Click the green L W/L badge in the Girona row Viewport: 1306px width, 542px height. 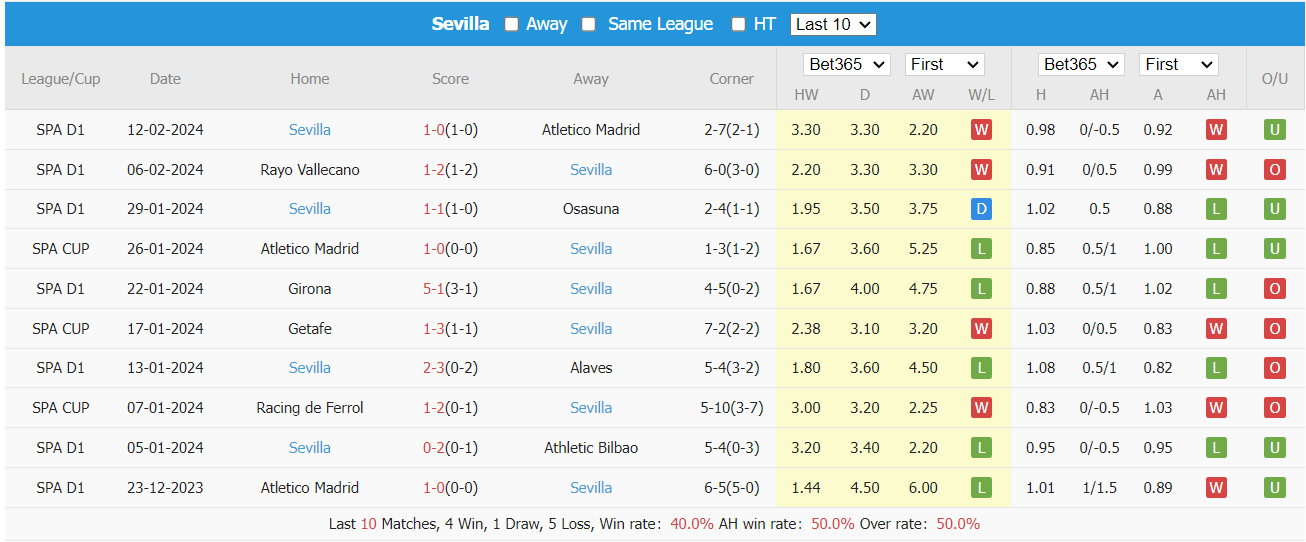point(981,289)
